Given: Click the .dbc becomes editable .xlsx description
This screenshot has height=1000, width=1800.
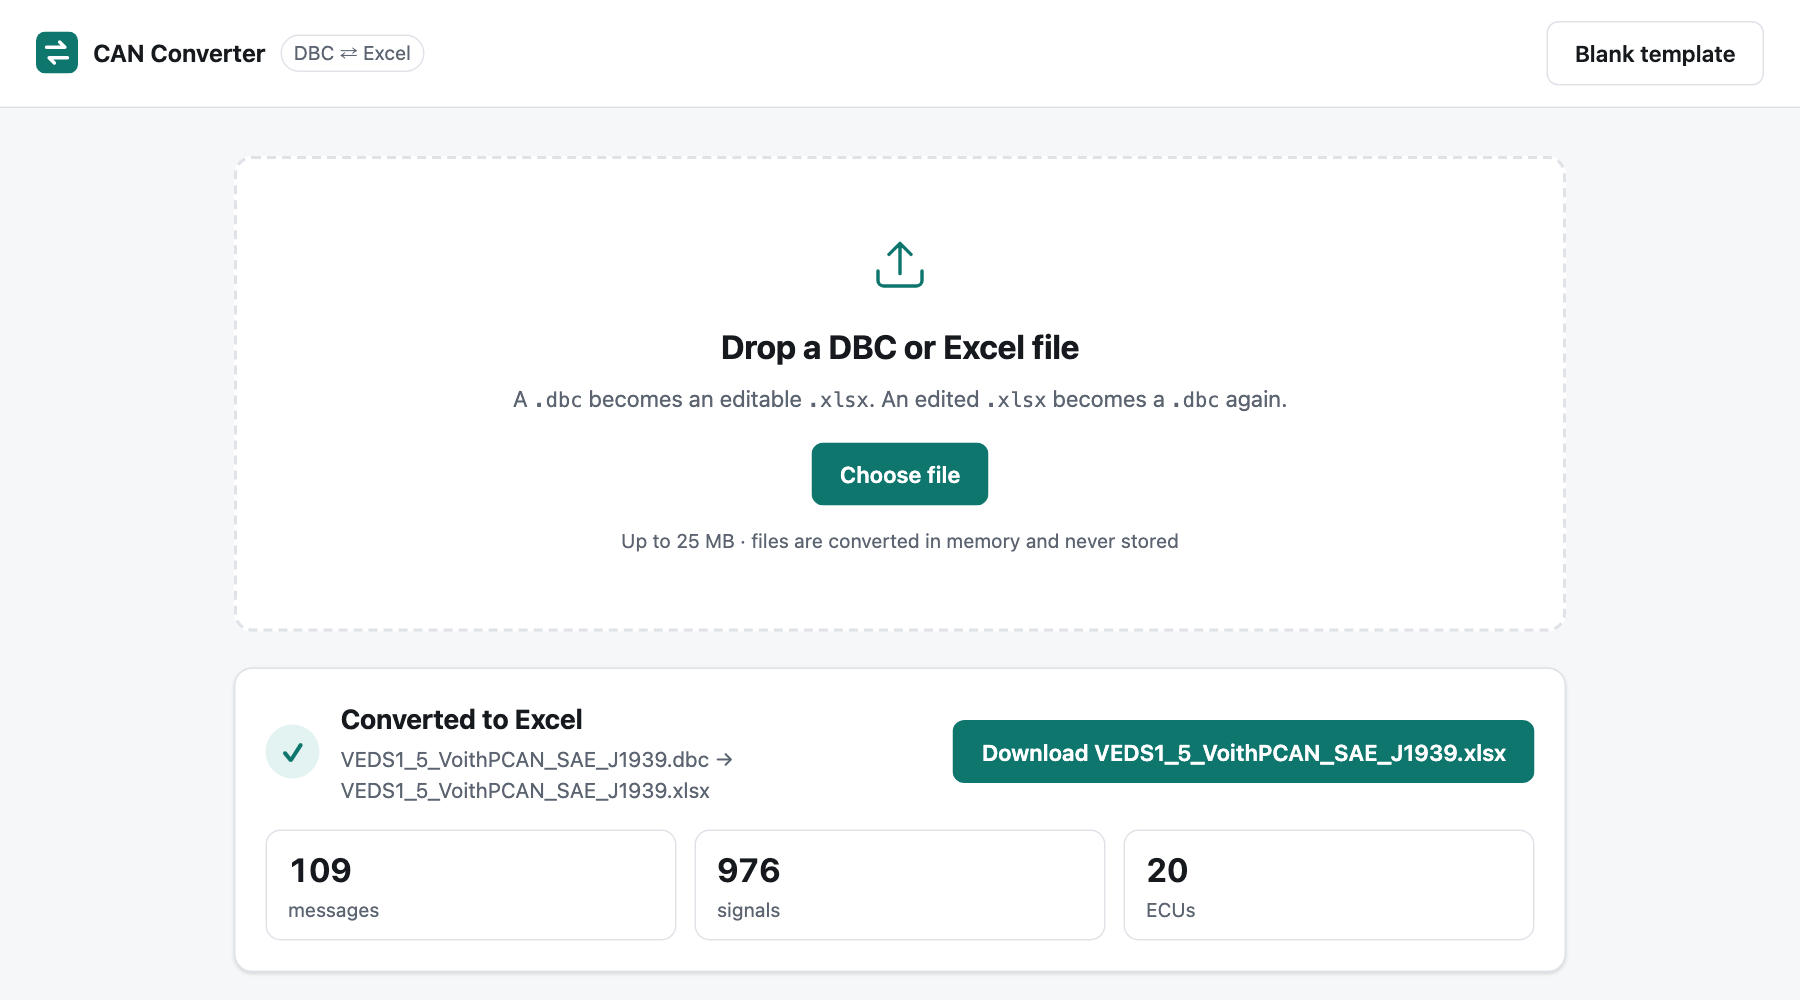Looking at the screenshot, I should point(900,400).
